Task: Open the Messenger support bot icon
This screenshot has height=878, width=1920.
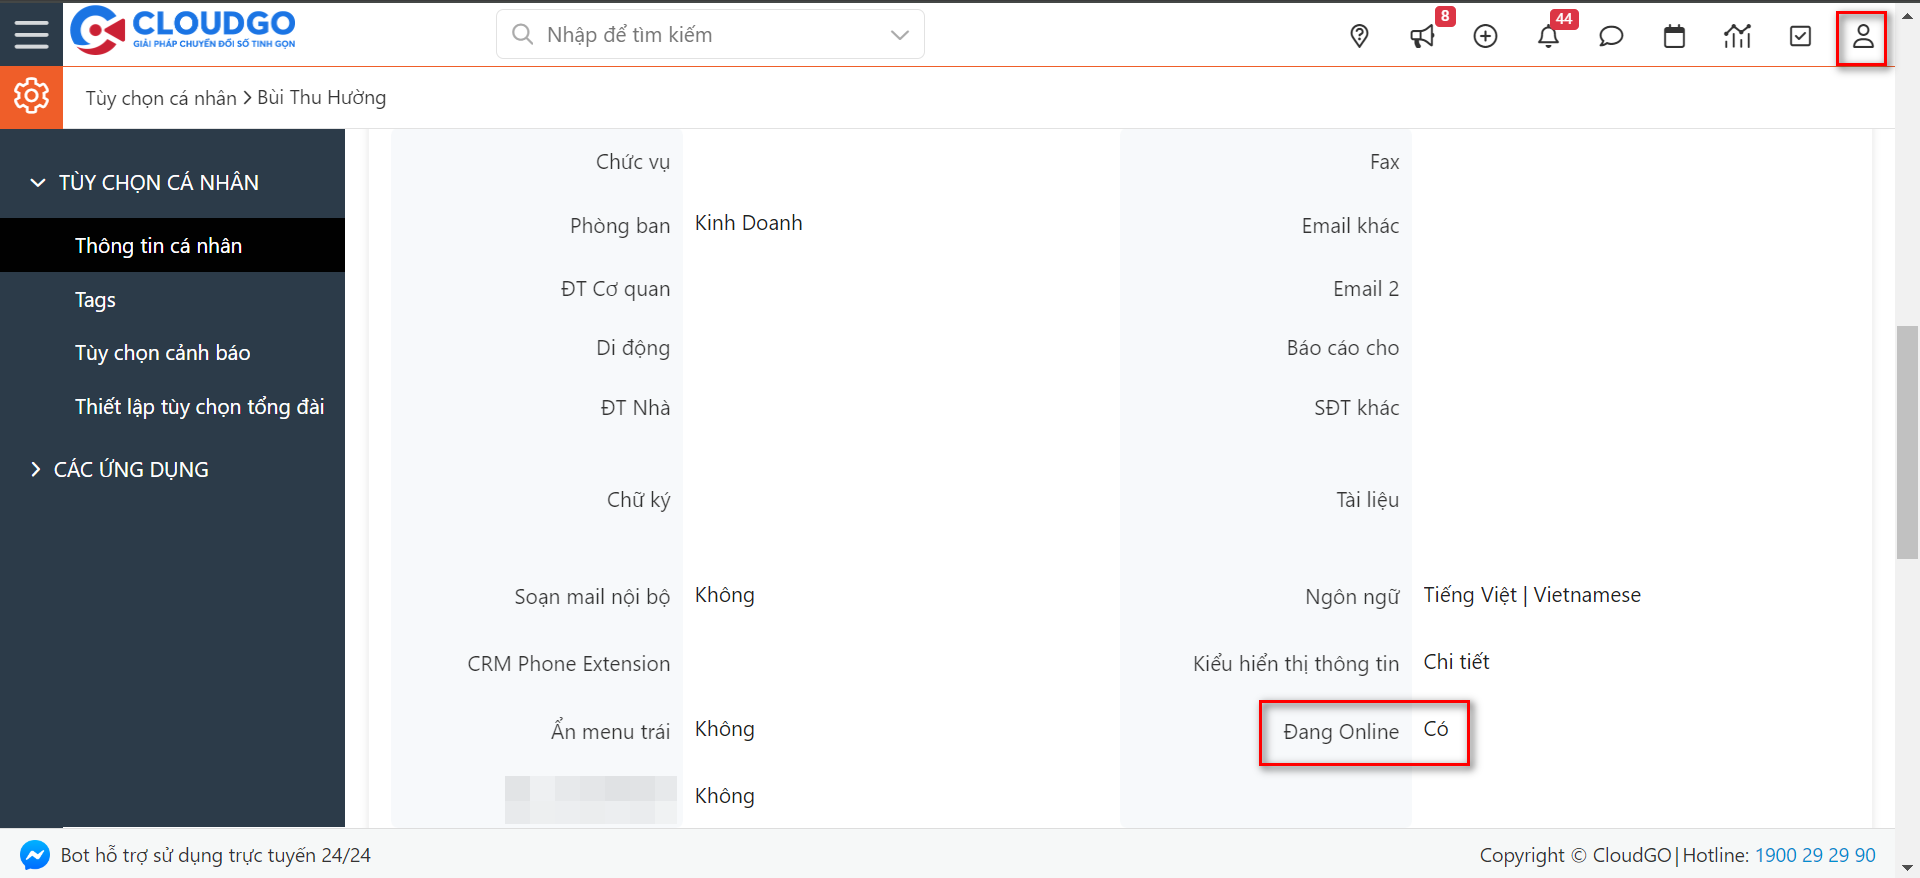Action: (x=35, y=855)
